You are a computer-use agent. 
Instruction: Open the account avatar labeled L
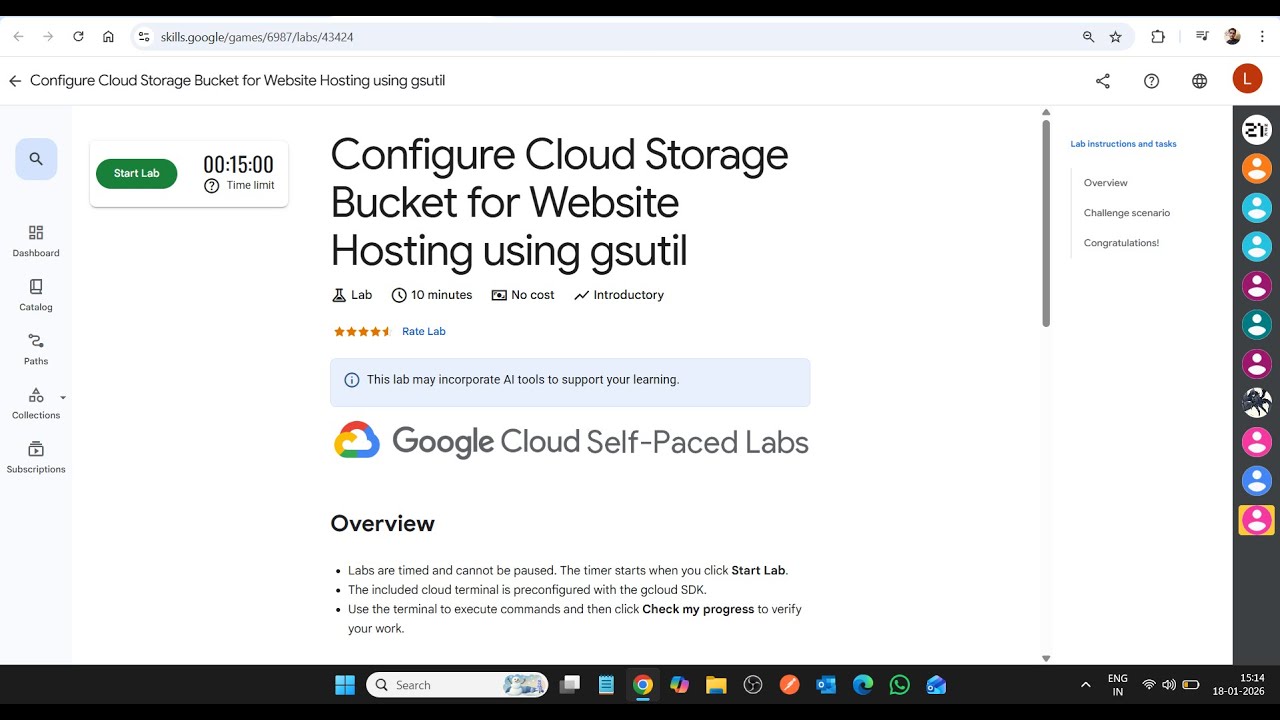[1247, 79]
